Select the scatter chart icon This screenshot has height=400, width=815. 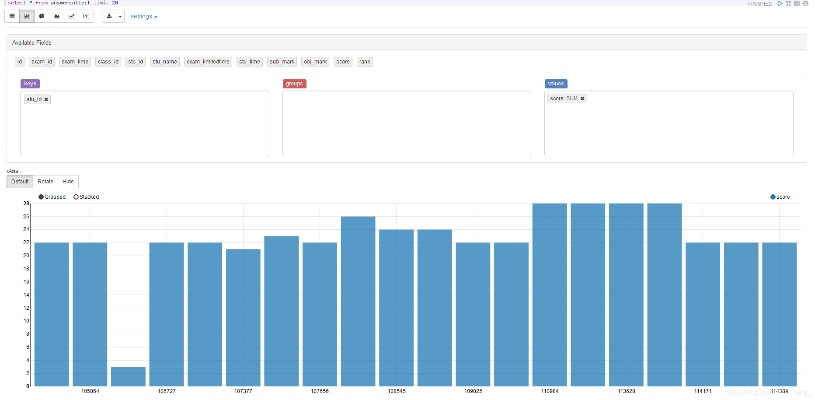coord(85,17)
